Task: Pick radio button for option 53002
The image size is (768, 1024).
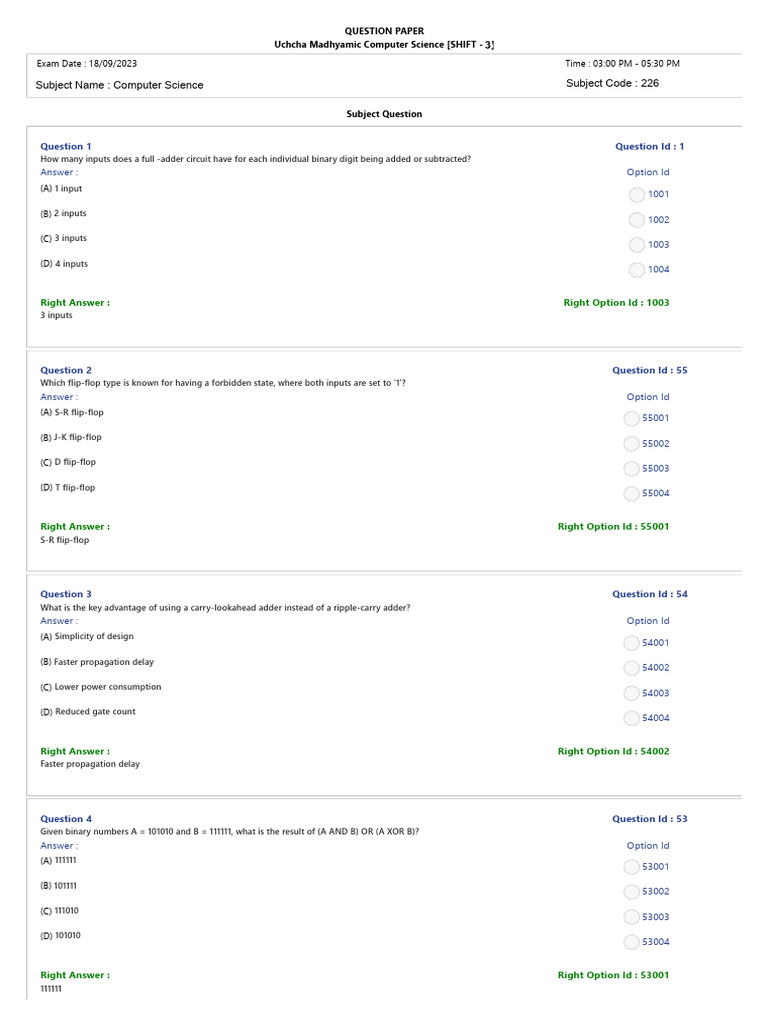Action: (631, 892)
